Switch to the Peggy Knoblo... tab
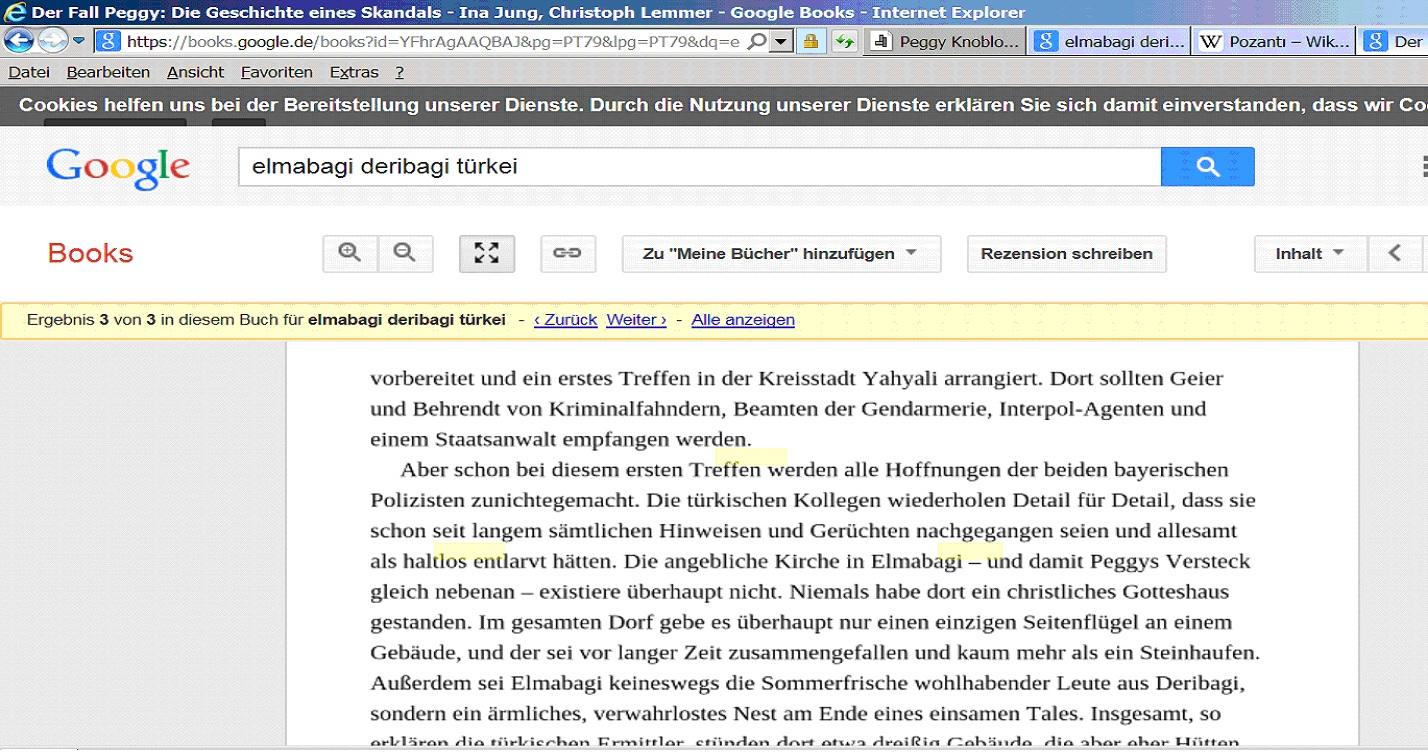The height and width of the screenshot is (752, 1428). [x=945, y=41]
